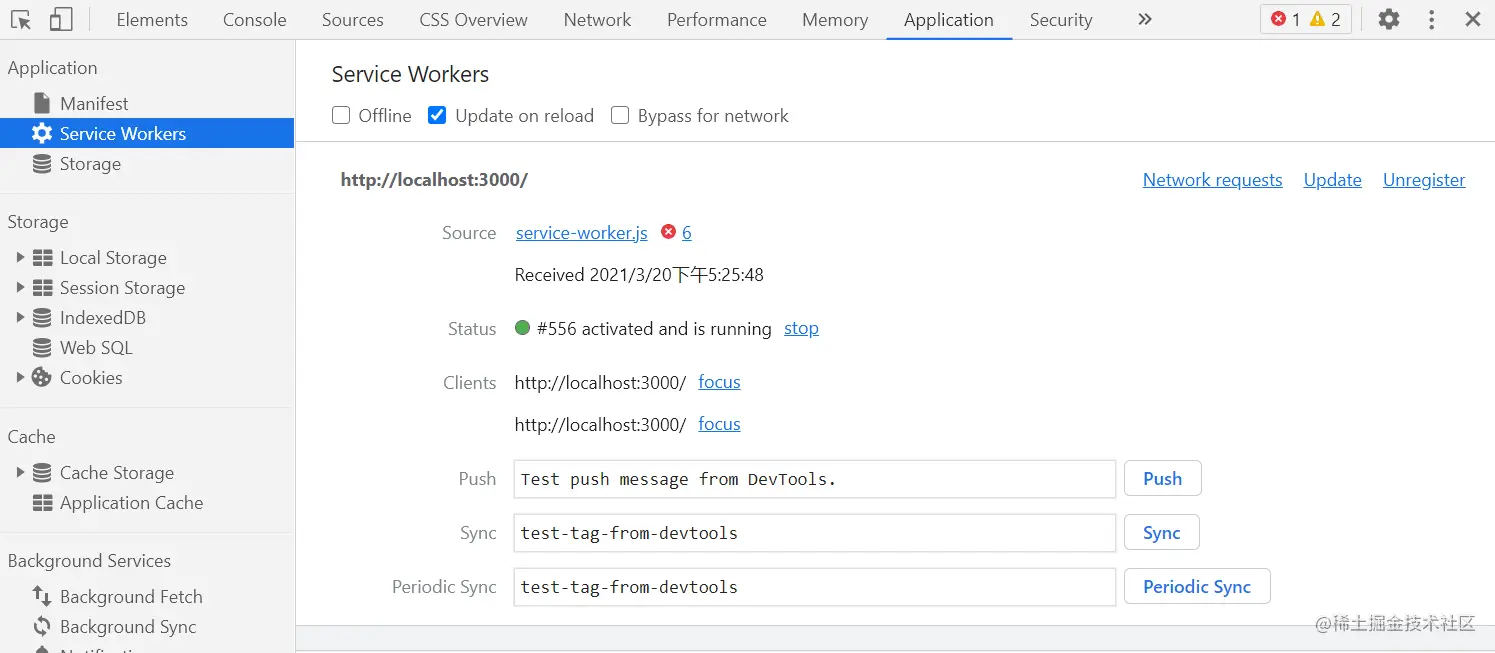This screenshot has width=1495, height=653.
Task: Expand the IndexedDB tree item
Action: pos(19,317)
